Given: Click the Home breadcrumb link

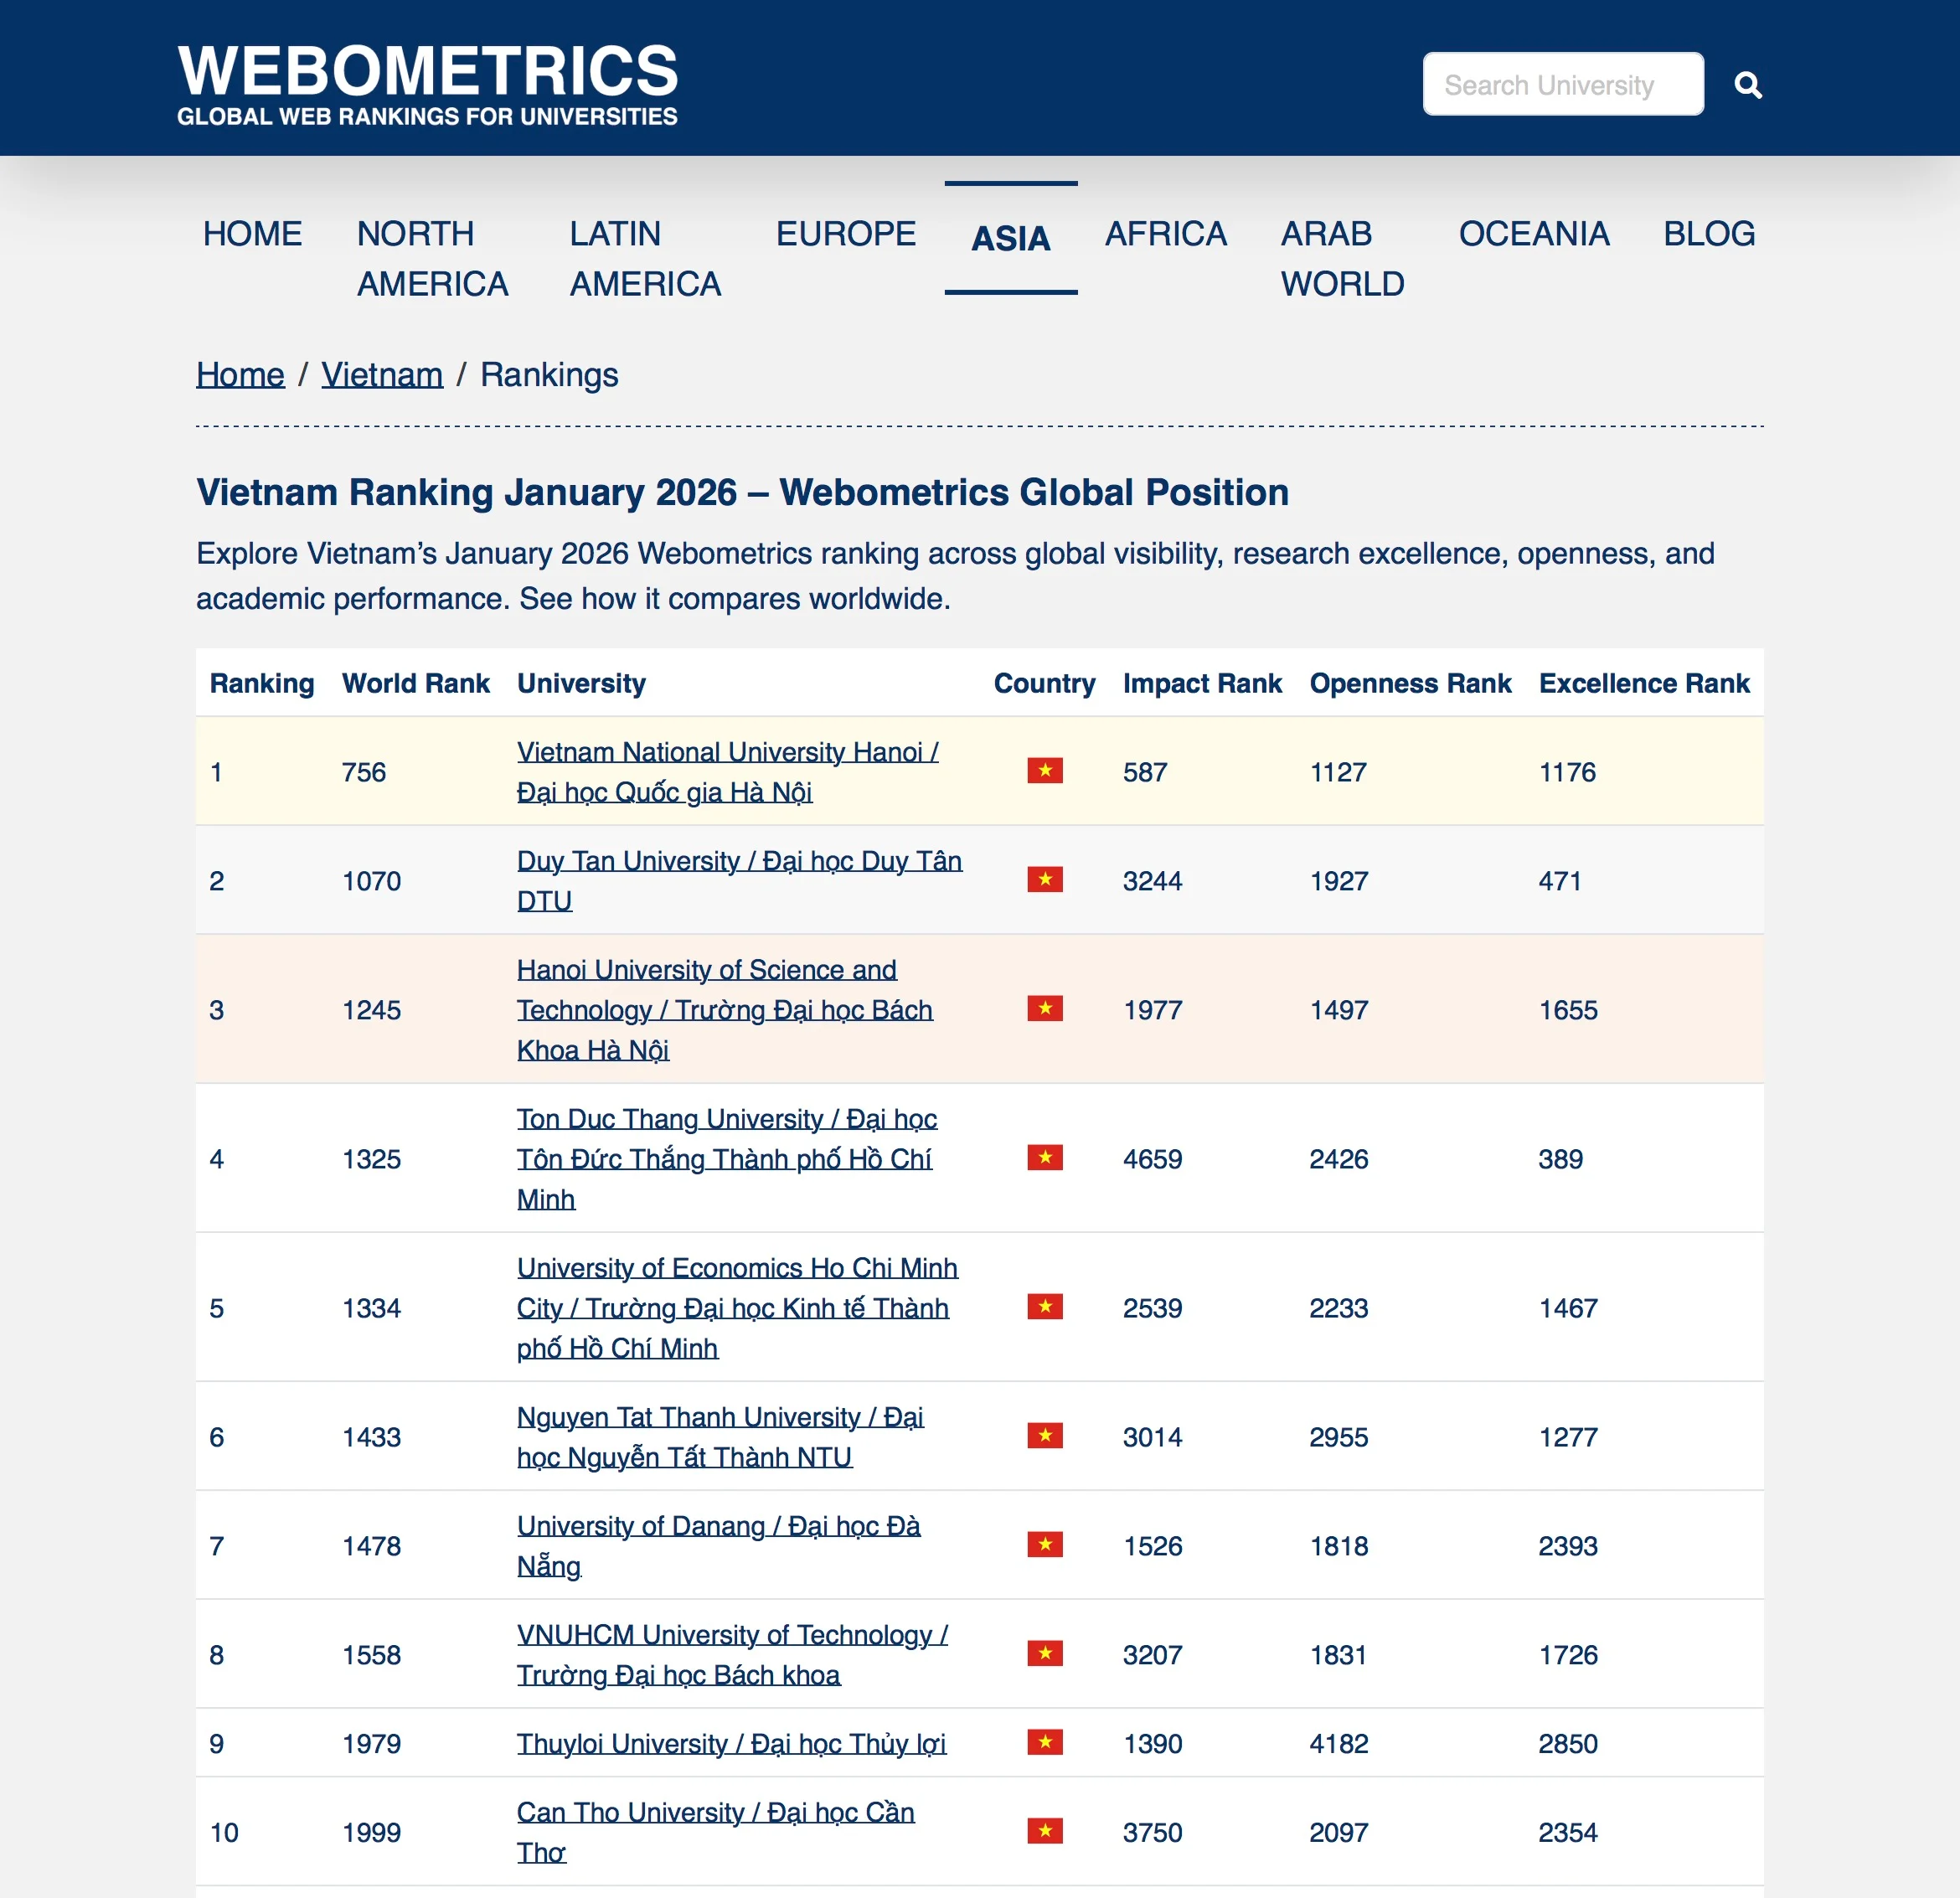Looking at the screenshot, I should 240,375.
